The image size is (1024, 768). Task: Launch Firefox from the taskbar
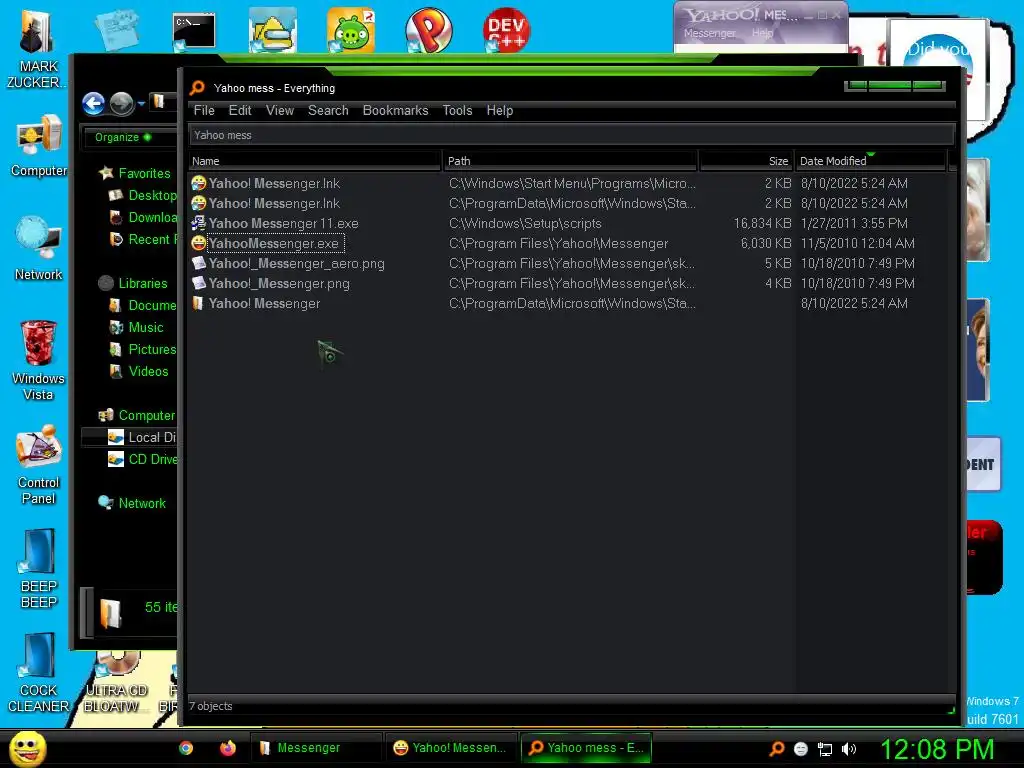click(x=227, y=748)
